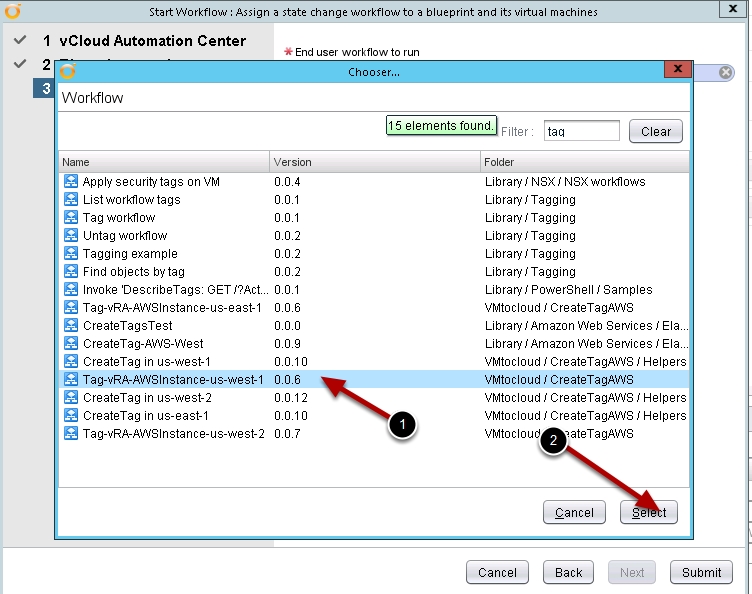
Task: Click the Back button
Action: 568,572
